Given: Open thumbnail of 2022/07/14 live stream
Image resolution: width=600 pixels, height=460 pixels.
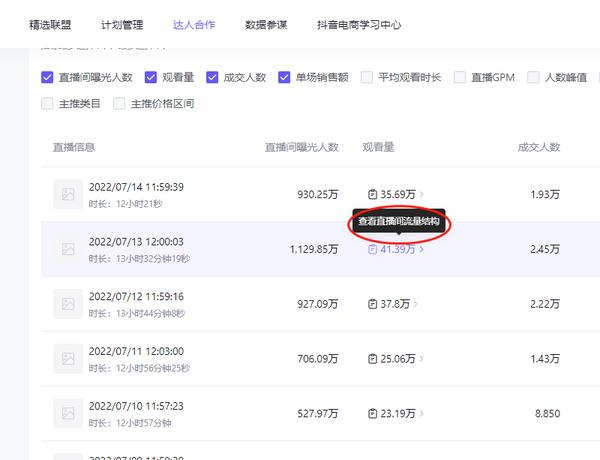Looking at the screenshot, I should tap(68, 194).
